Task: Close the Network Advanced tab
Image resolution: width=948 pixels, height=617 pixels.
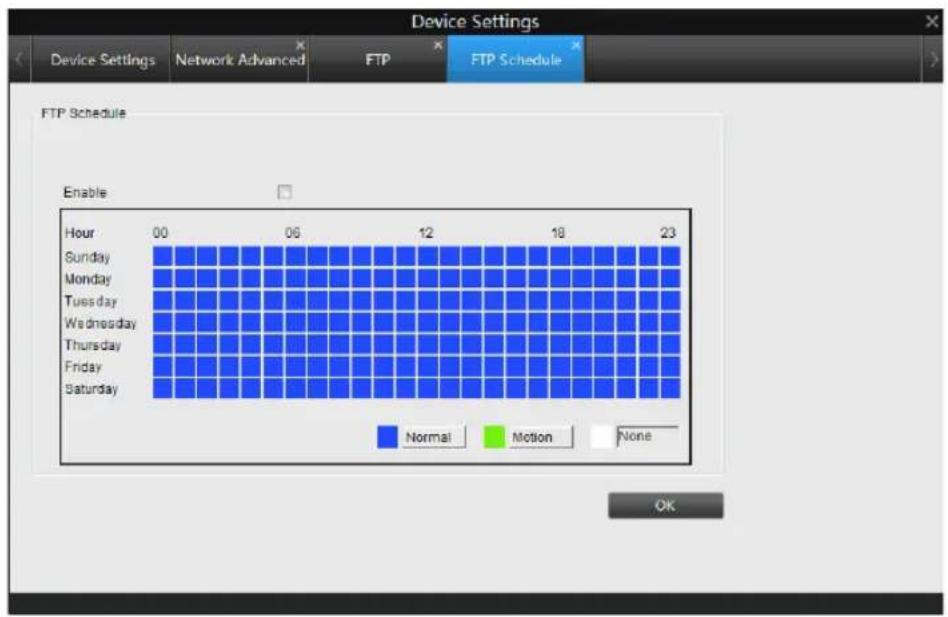Action: click(x=300, y=45)
